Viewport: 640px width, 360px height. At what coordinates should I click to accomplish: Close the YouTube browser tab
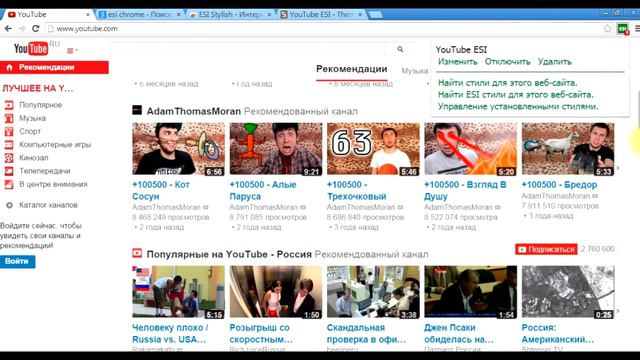[87, 14]
